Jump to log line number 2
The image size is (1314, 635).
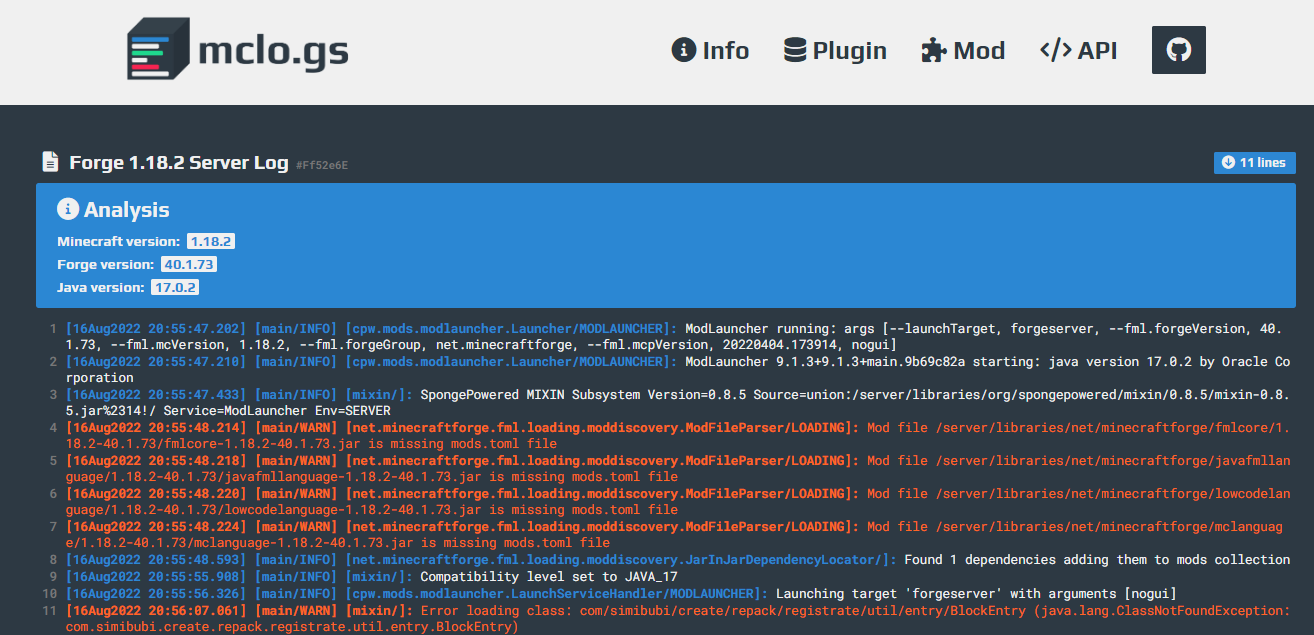52,362
